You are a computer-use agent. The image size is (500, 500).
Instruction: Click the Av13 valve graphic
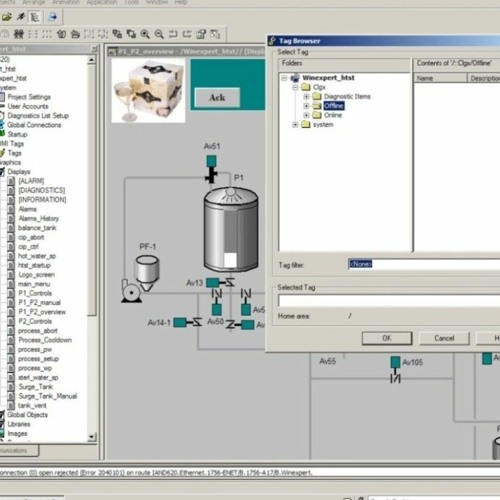click(220, 283)
